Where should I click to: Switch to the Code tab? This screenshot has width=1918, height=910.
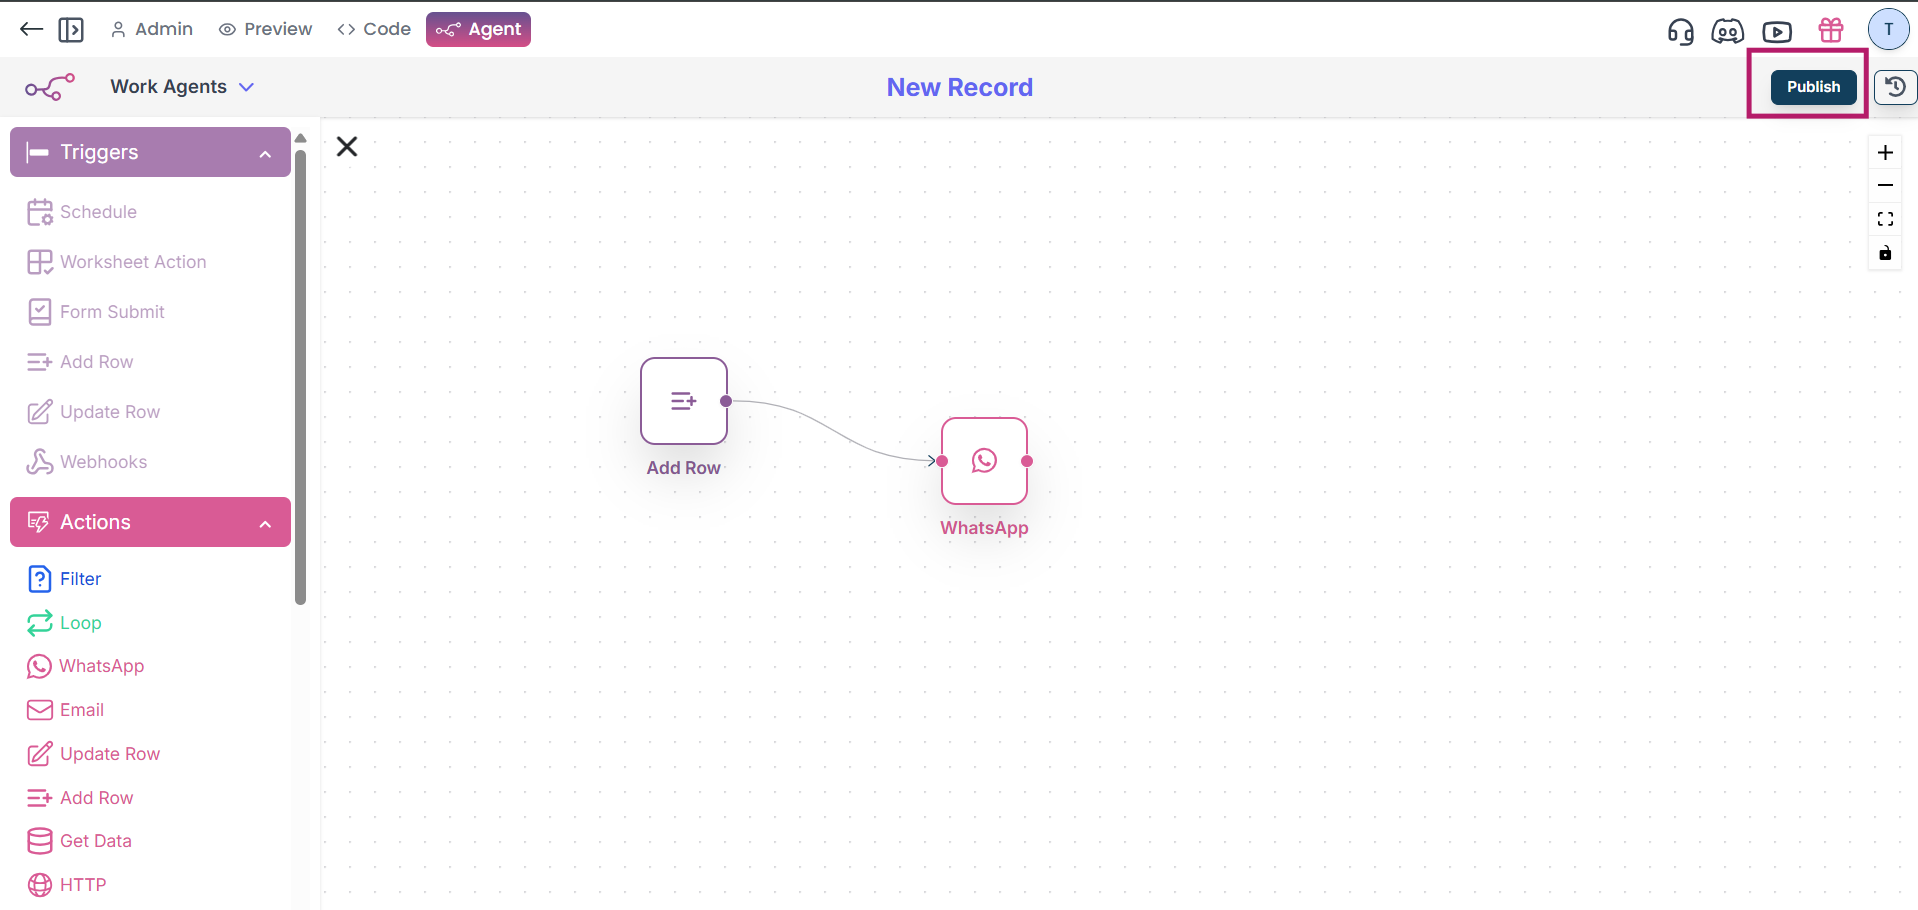tap(374, 29)
